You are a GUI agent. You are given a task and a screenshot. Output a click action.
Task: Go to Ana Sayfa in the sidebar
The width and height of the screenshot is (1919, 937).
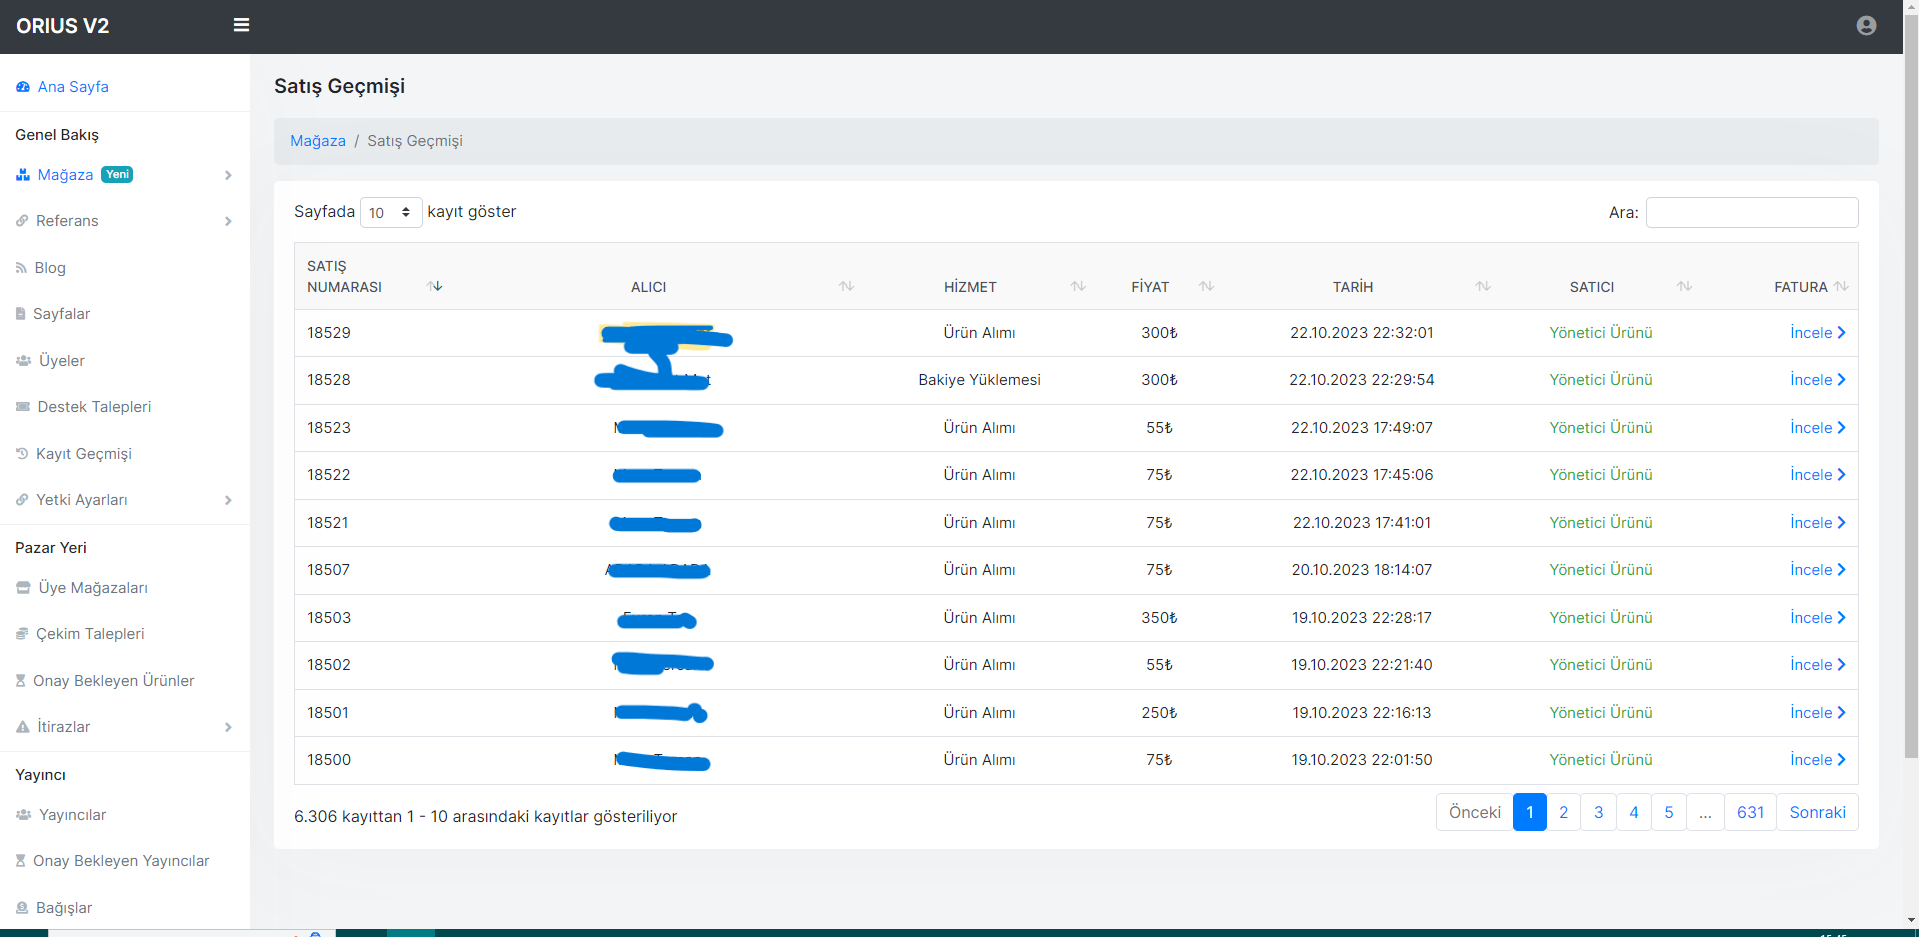pos(73,87)
